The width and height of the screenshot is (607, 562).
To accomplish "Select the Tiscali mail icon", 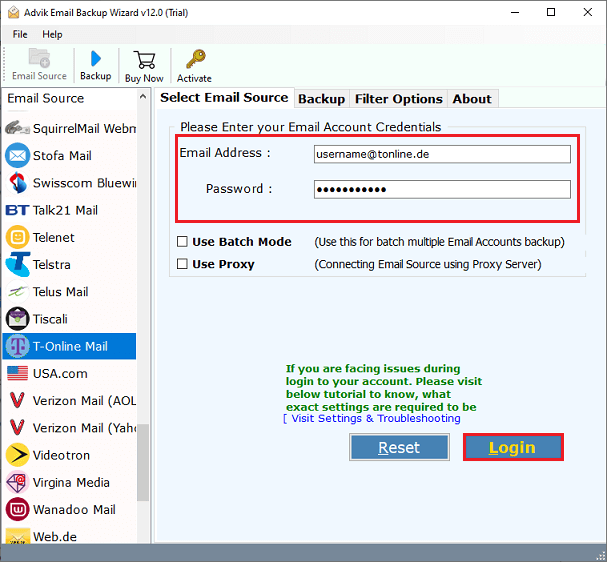I will [x=17, y=319].
